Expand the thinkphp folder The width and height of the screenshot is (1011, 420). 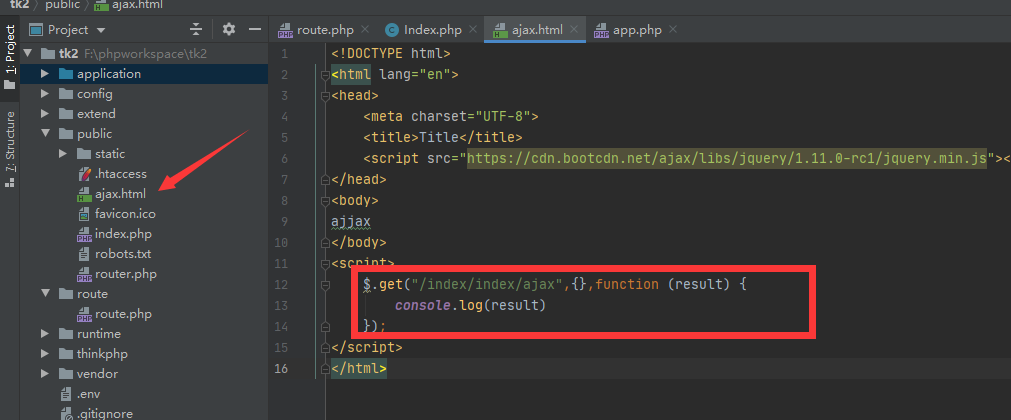(44, 354)
